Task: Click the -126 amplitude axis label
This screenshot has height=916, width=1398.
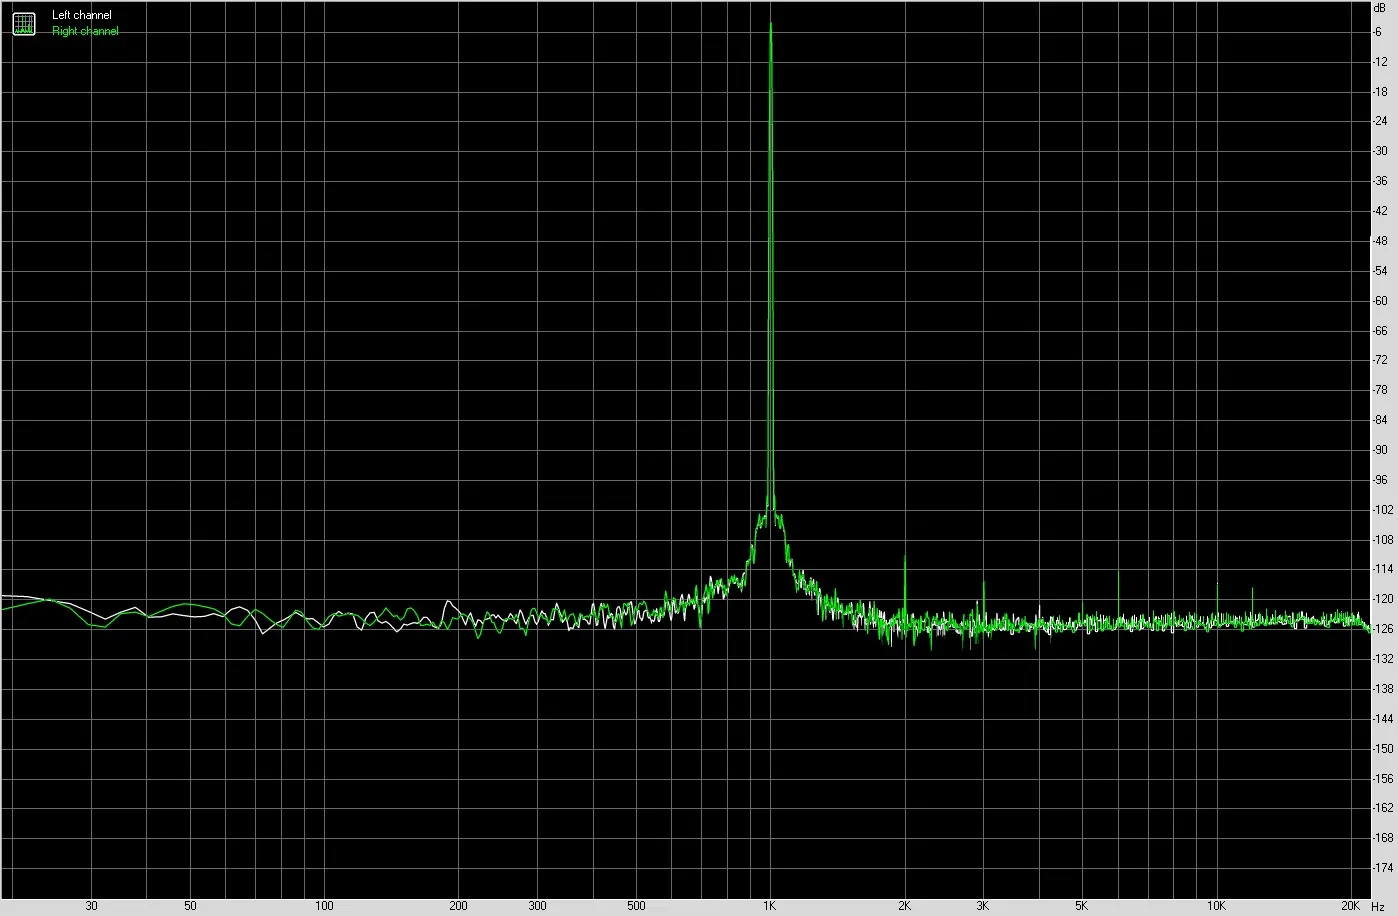Action: click(x=1382, y=629)
